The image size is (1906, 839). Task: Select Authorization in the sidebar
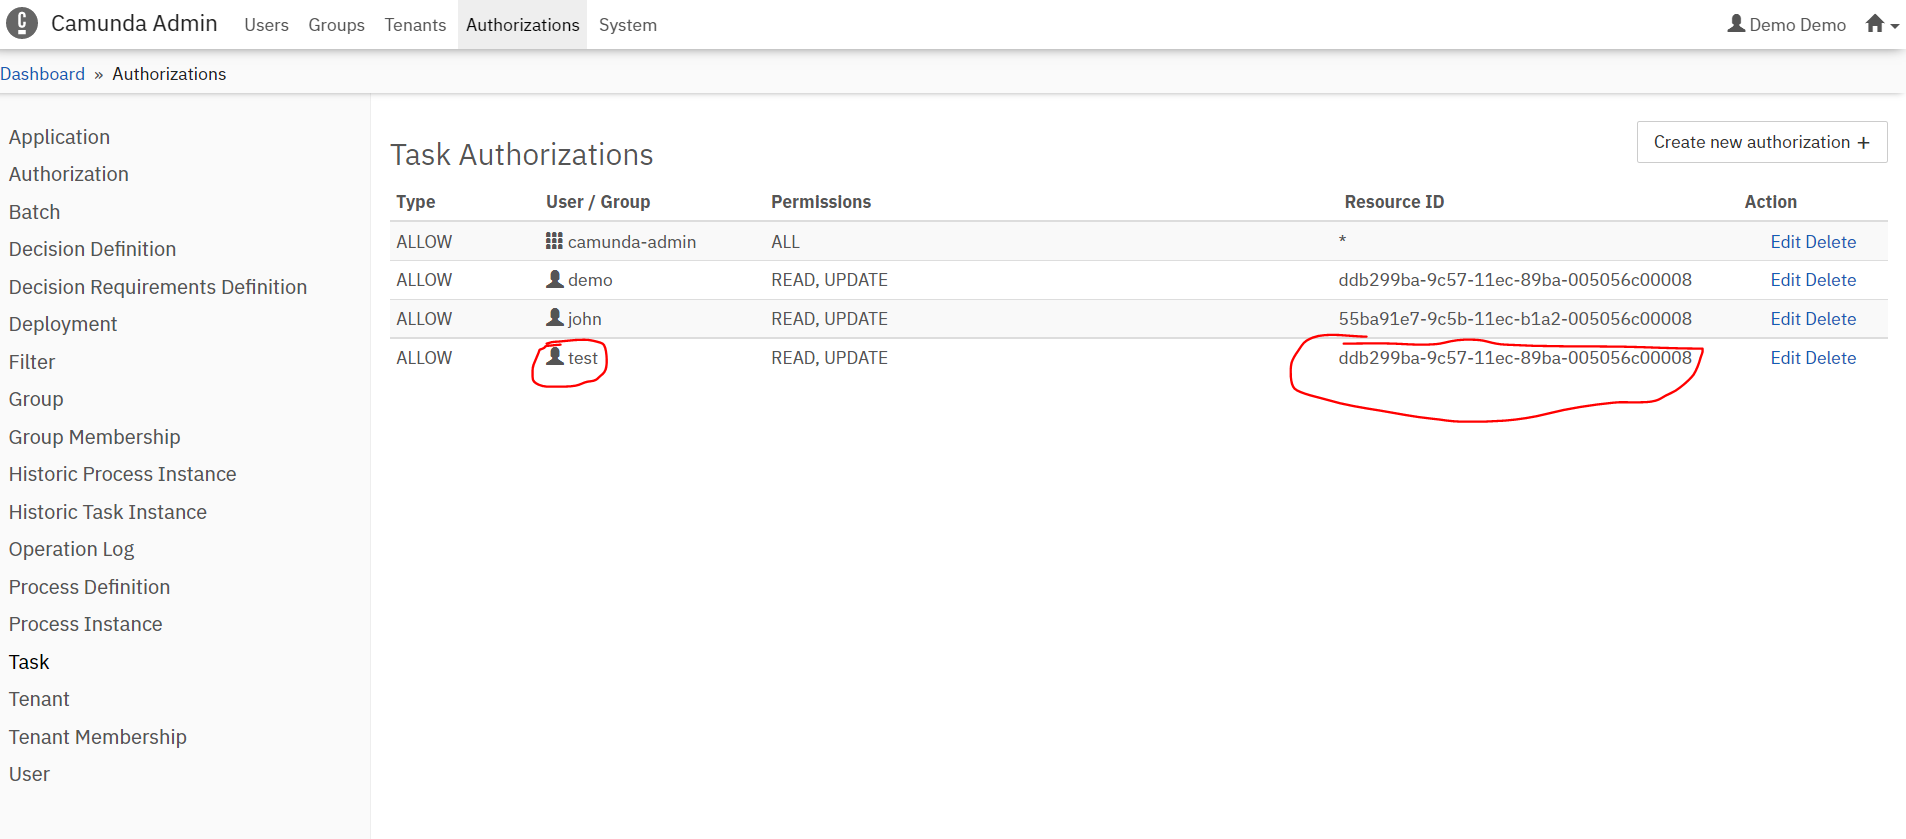click(x=69, y=174)
